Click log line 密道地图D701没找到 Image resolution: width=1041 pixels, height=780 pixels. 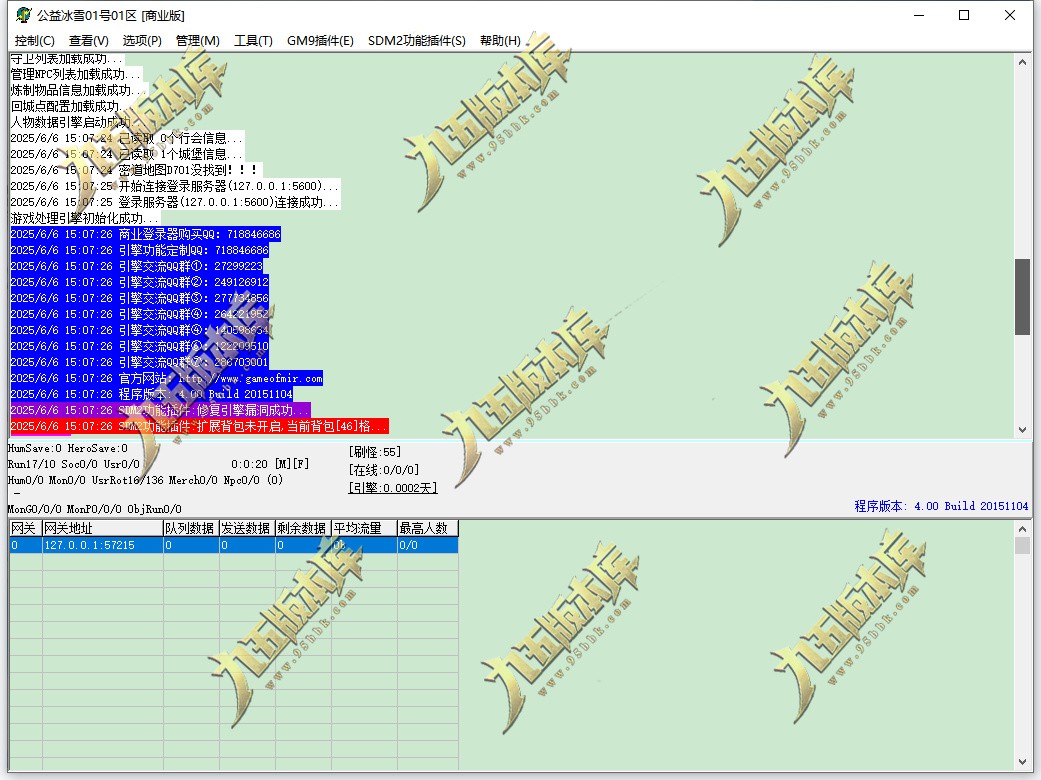pyautogui.click(x=136, y=170)
